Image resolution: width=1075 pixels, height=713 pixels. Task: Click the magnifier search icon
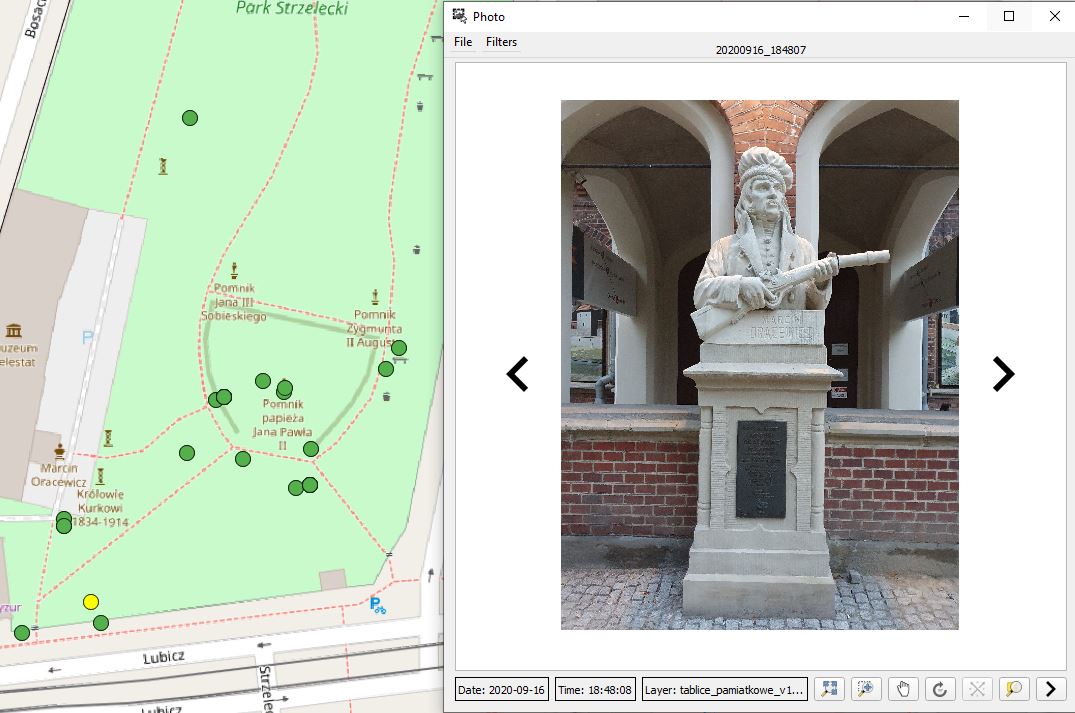pos(1013,689)
